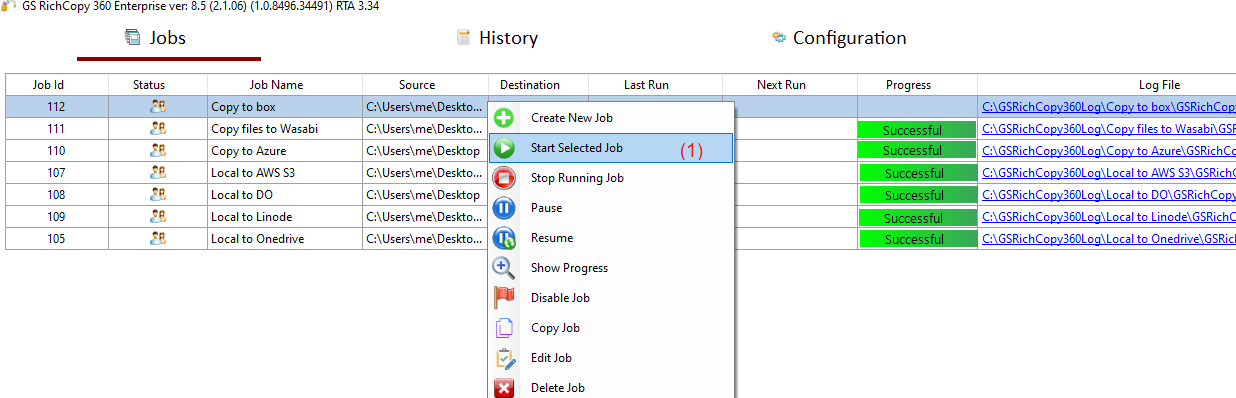The width and height of the screenshot is (1236, 398).
Task: Click Successful progress bar of job 111
Action: [x=916, y=129]
